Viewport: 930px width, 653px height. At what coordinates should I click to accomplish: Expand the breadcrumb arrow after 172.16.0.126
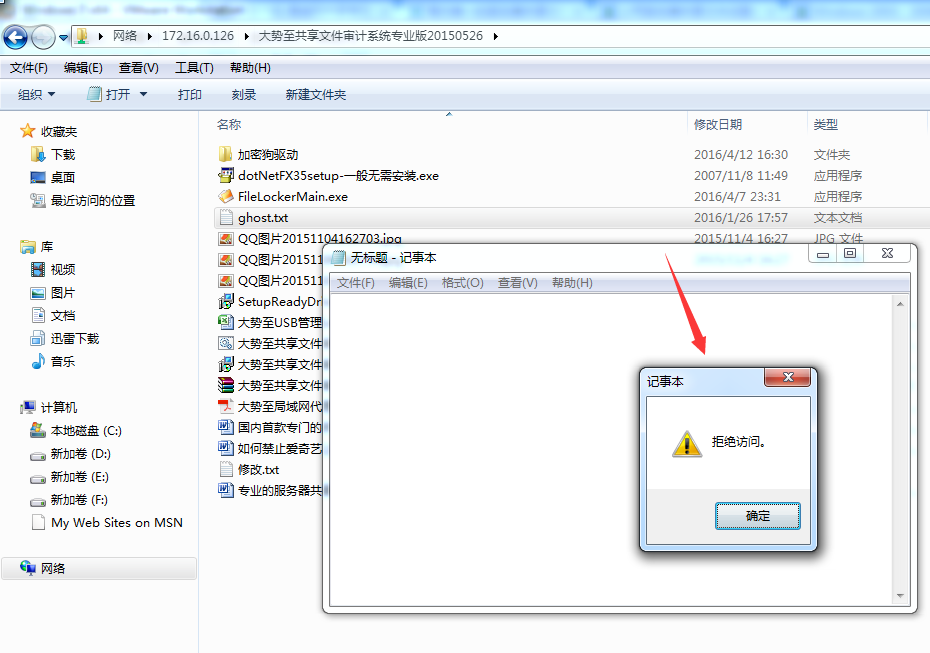(x=247, y=36)
